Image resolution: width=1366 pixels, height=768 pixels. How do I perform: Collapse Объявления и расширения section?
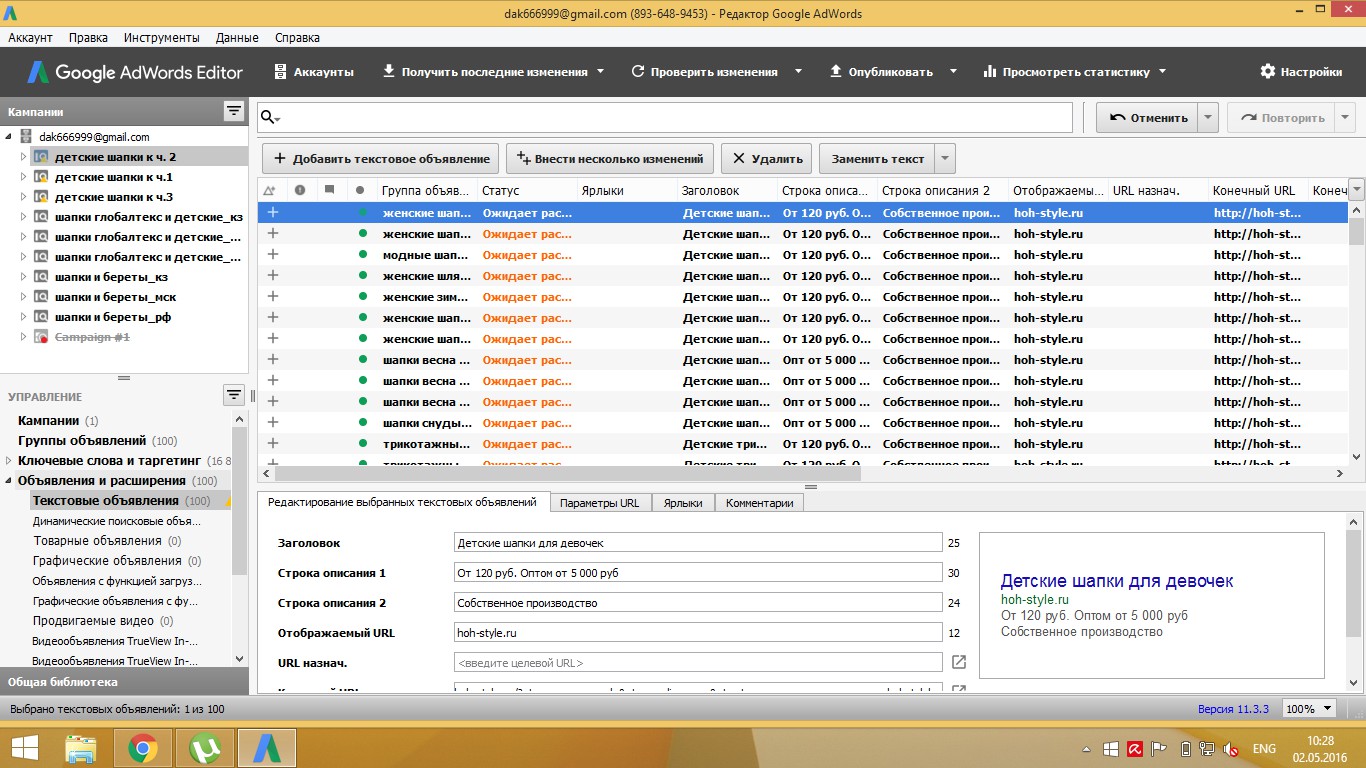click(x=10, y=481)
